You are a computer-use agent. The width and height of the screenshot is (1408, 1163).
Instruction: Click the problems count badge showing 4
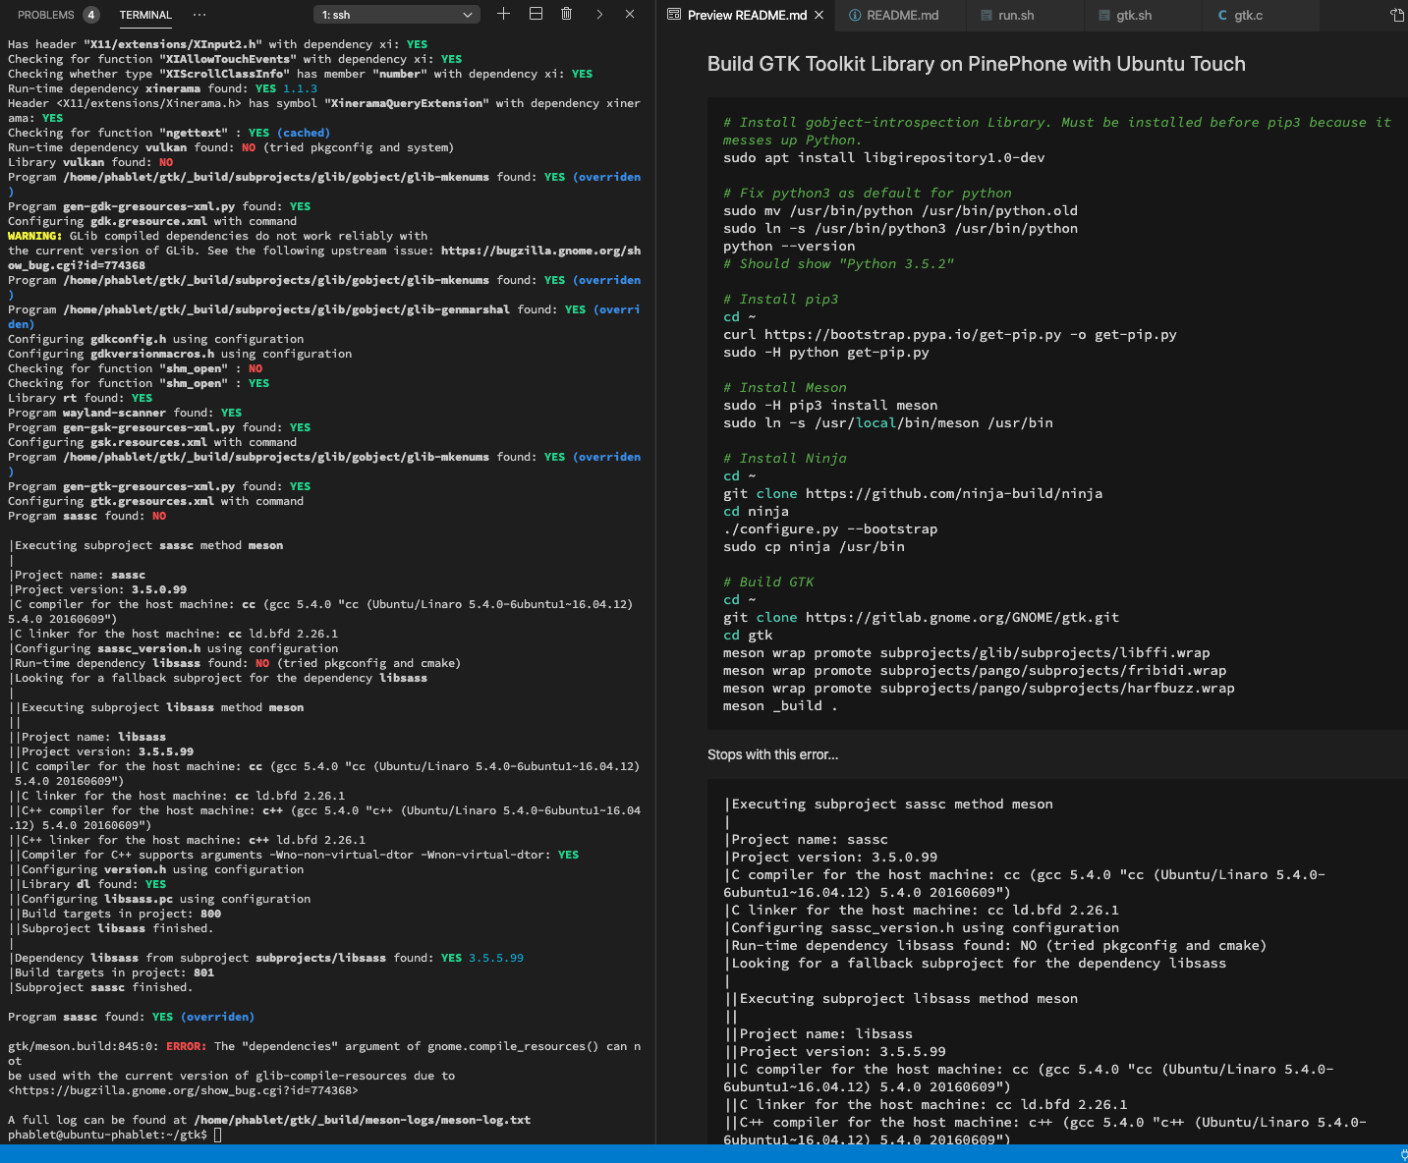tap(91, 15)
